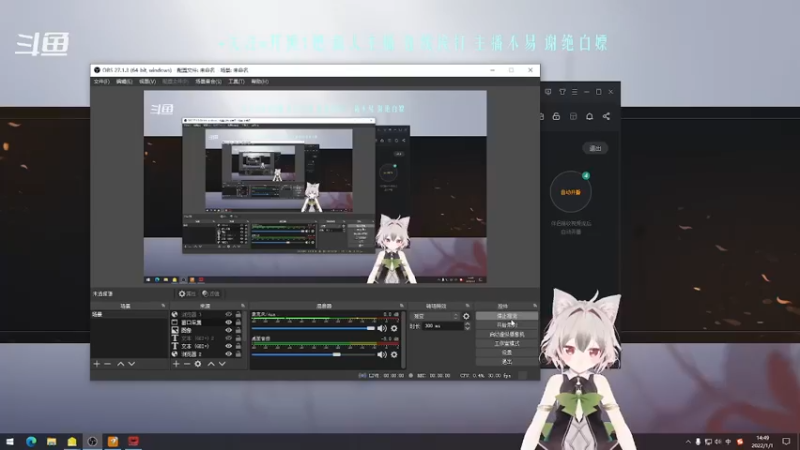Open skin shirt icon in Douyu title bar
Image resolution: width=800 pixels, height=450 pixels.
562,92
